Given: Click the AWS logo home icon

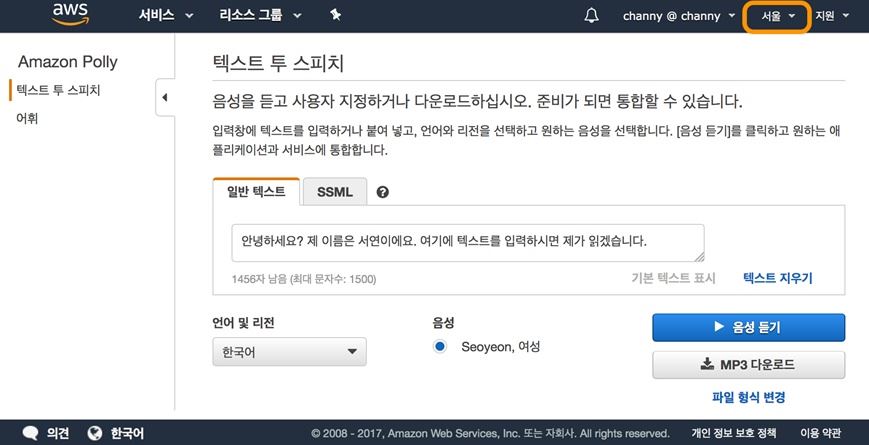Looking at the screenshot, I should coord(71,15).
